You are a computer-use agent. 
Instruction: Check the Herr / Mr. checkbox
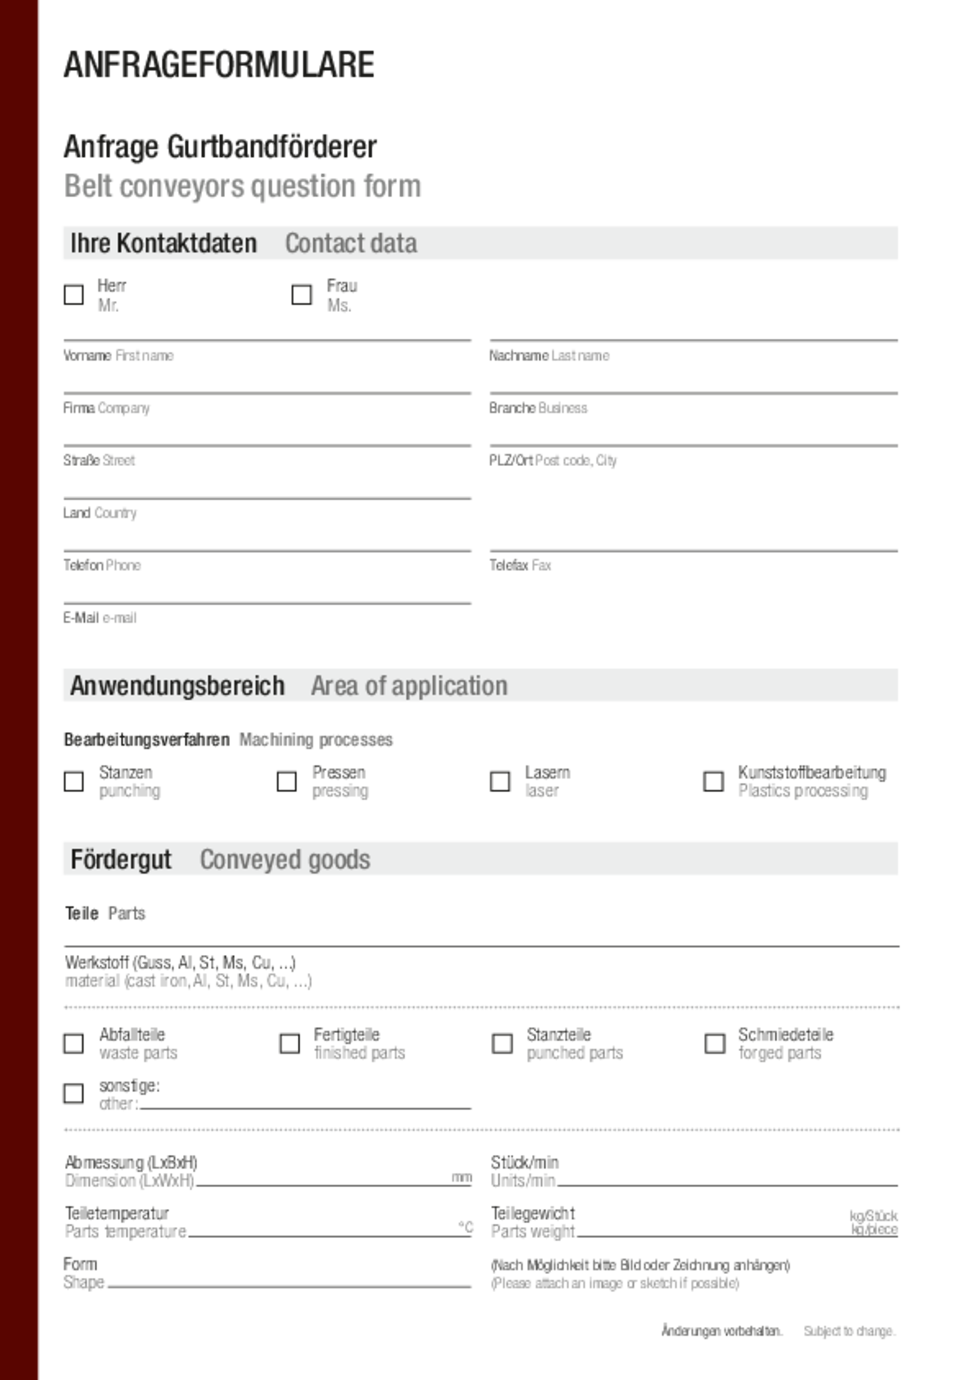(73, 294)
